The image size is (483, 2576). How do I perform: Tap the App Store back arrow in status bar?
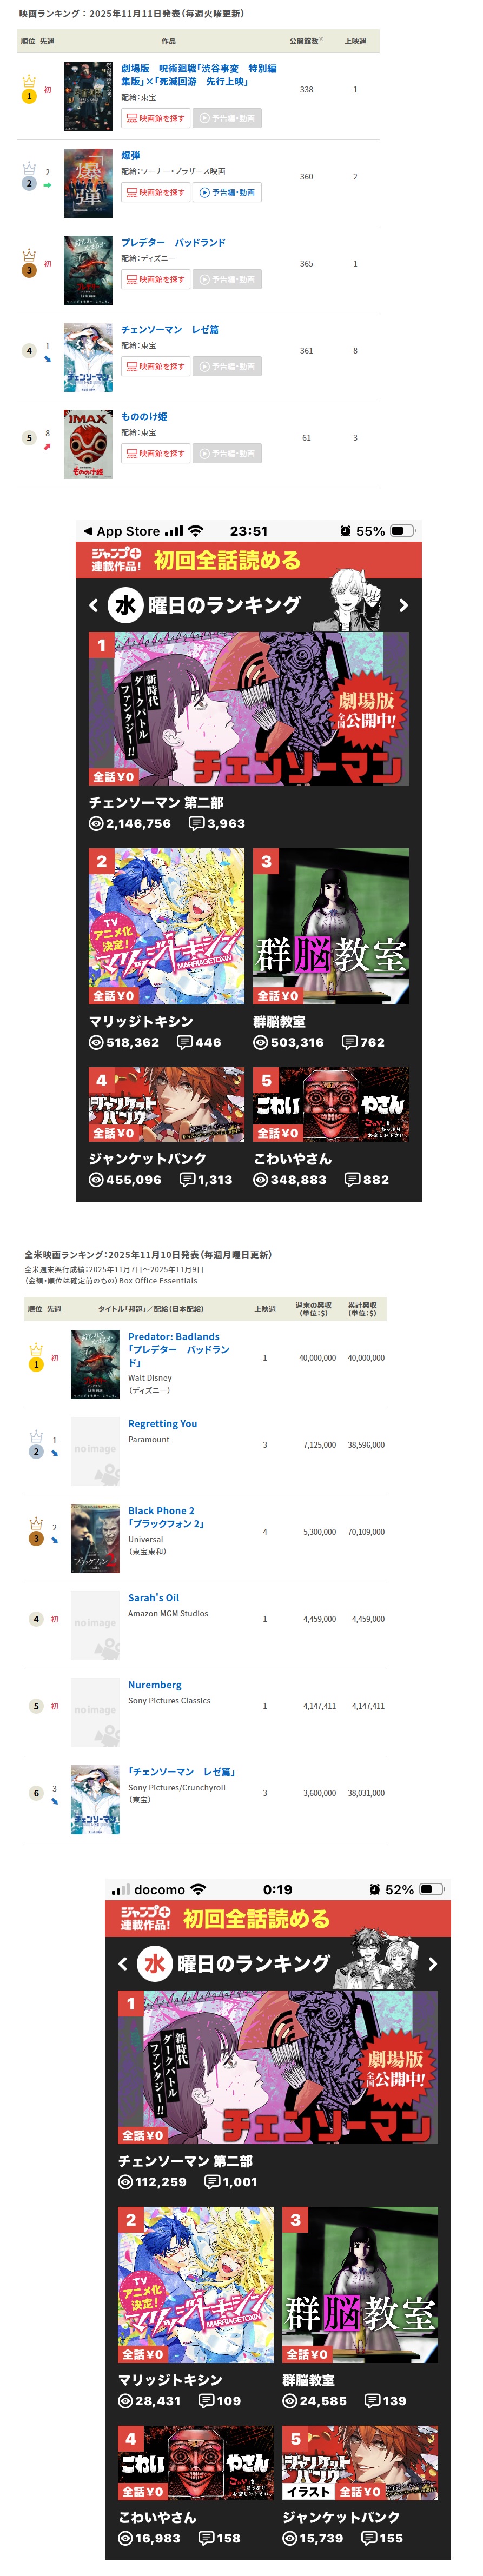pyautogui.click(x=88, y=531)
